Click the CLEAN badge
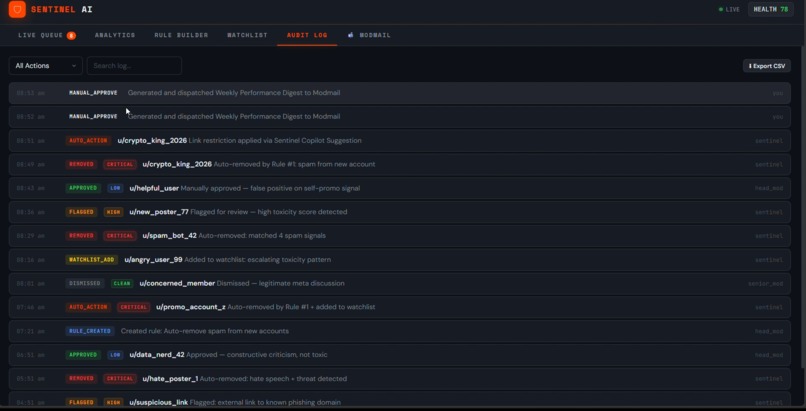 tap(122, 283)
